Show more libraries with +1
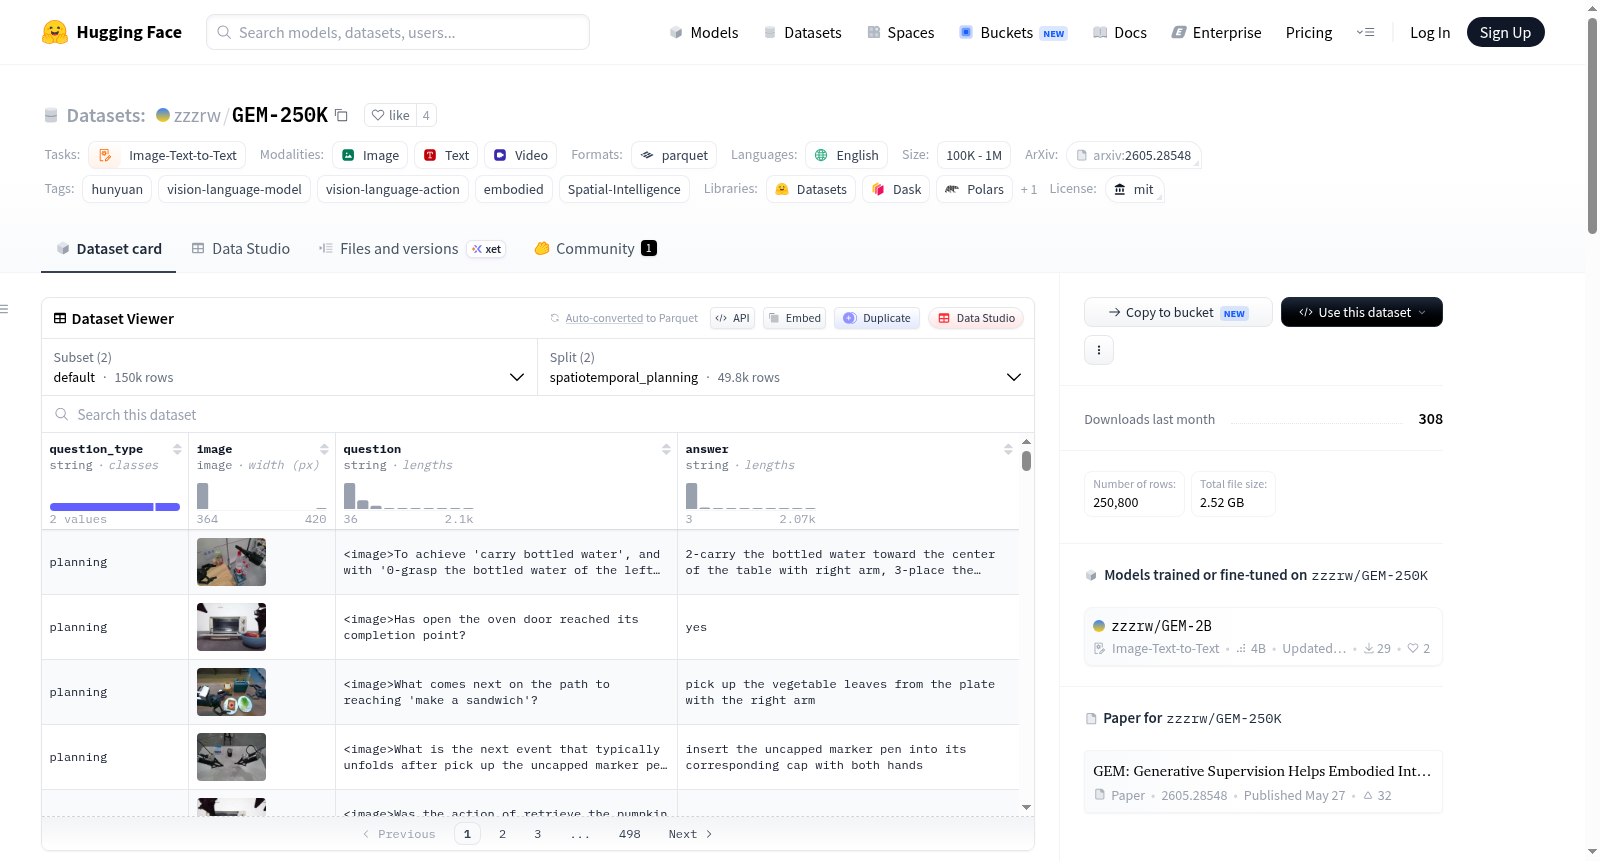 pos(1029,190)
